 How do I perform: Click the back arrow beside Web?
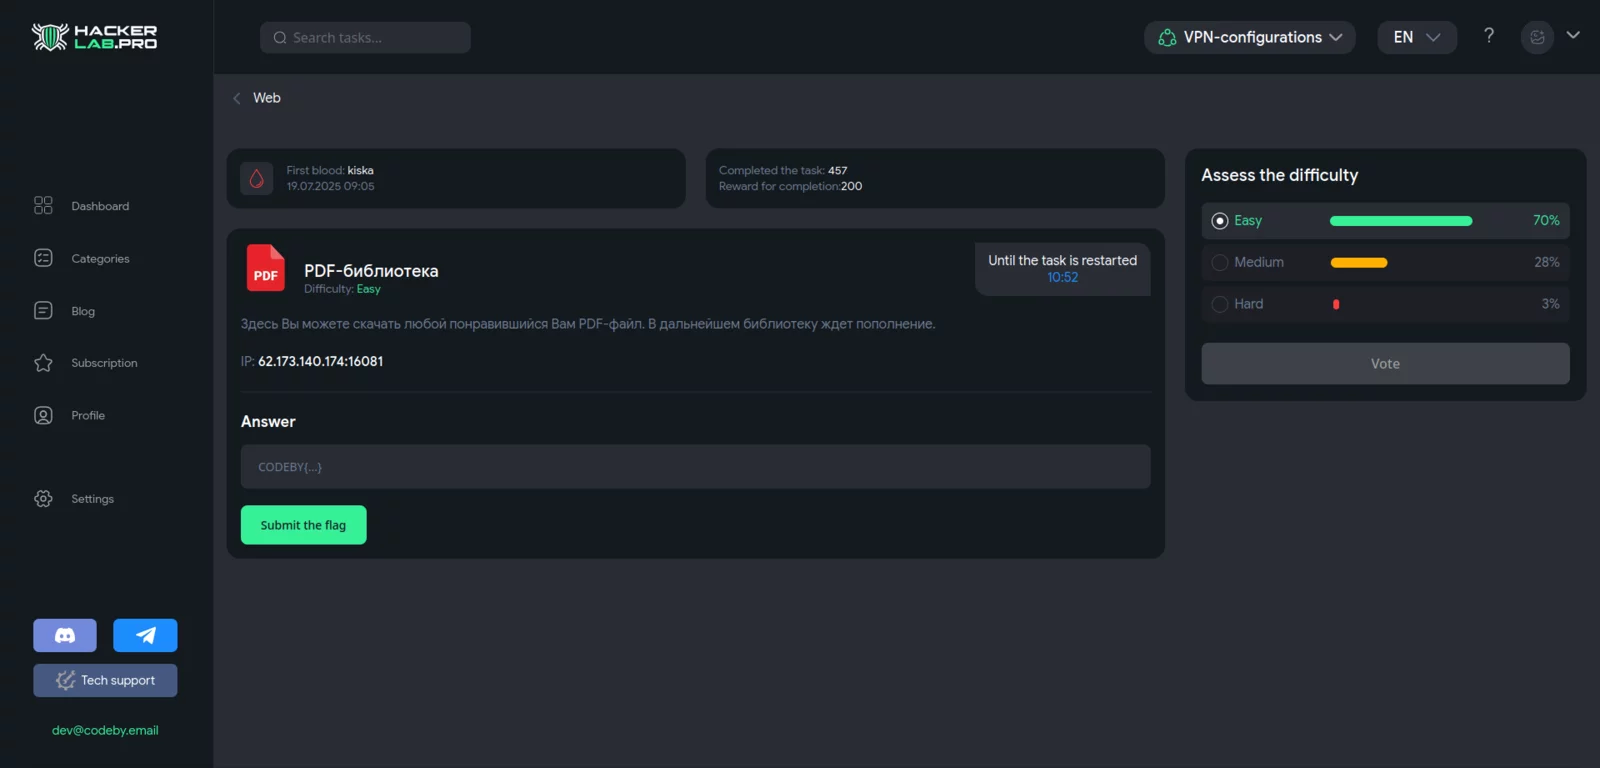coord(237,98)
